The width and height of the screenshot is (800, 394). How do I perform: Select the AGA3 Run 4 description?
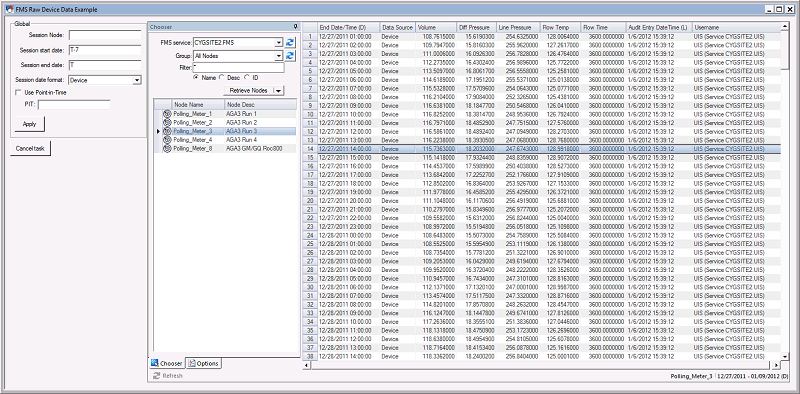(241, 140)
